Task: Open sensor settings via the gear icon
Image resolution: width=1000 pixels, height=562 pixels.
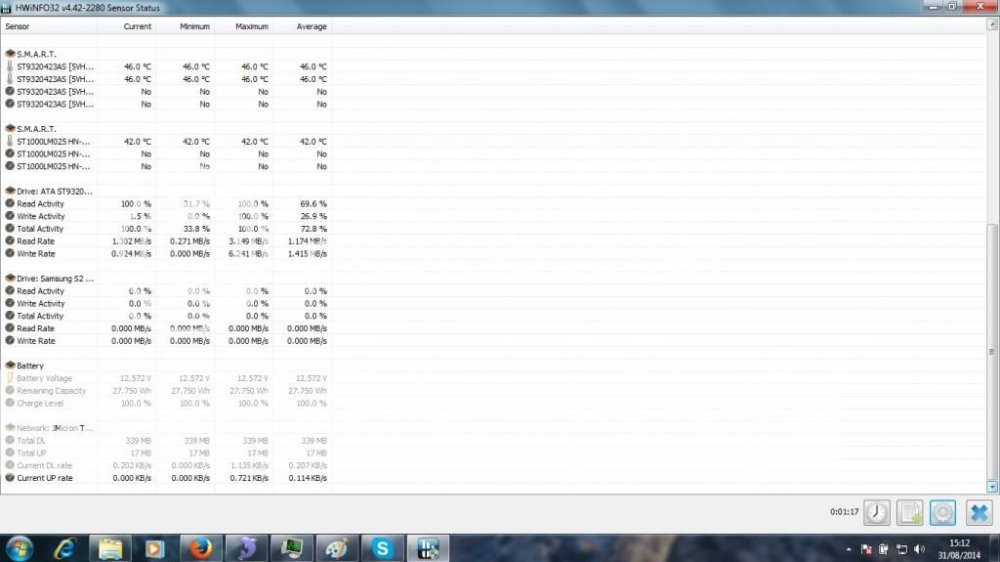Action: point(942,512)
